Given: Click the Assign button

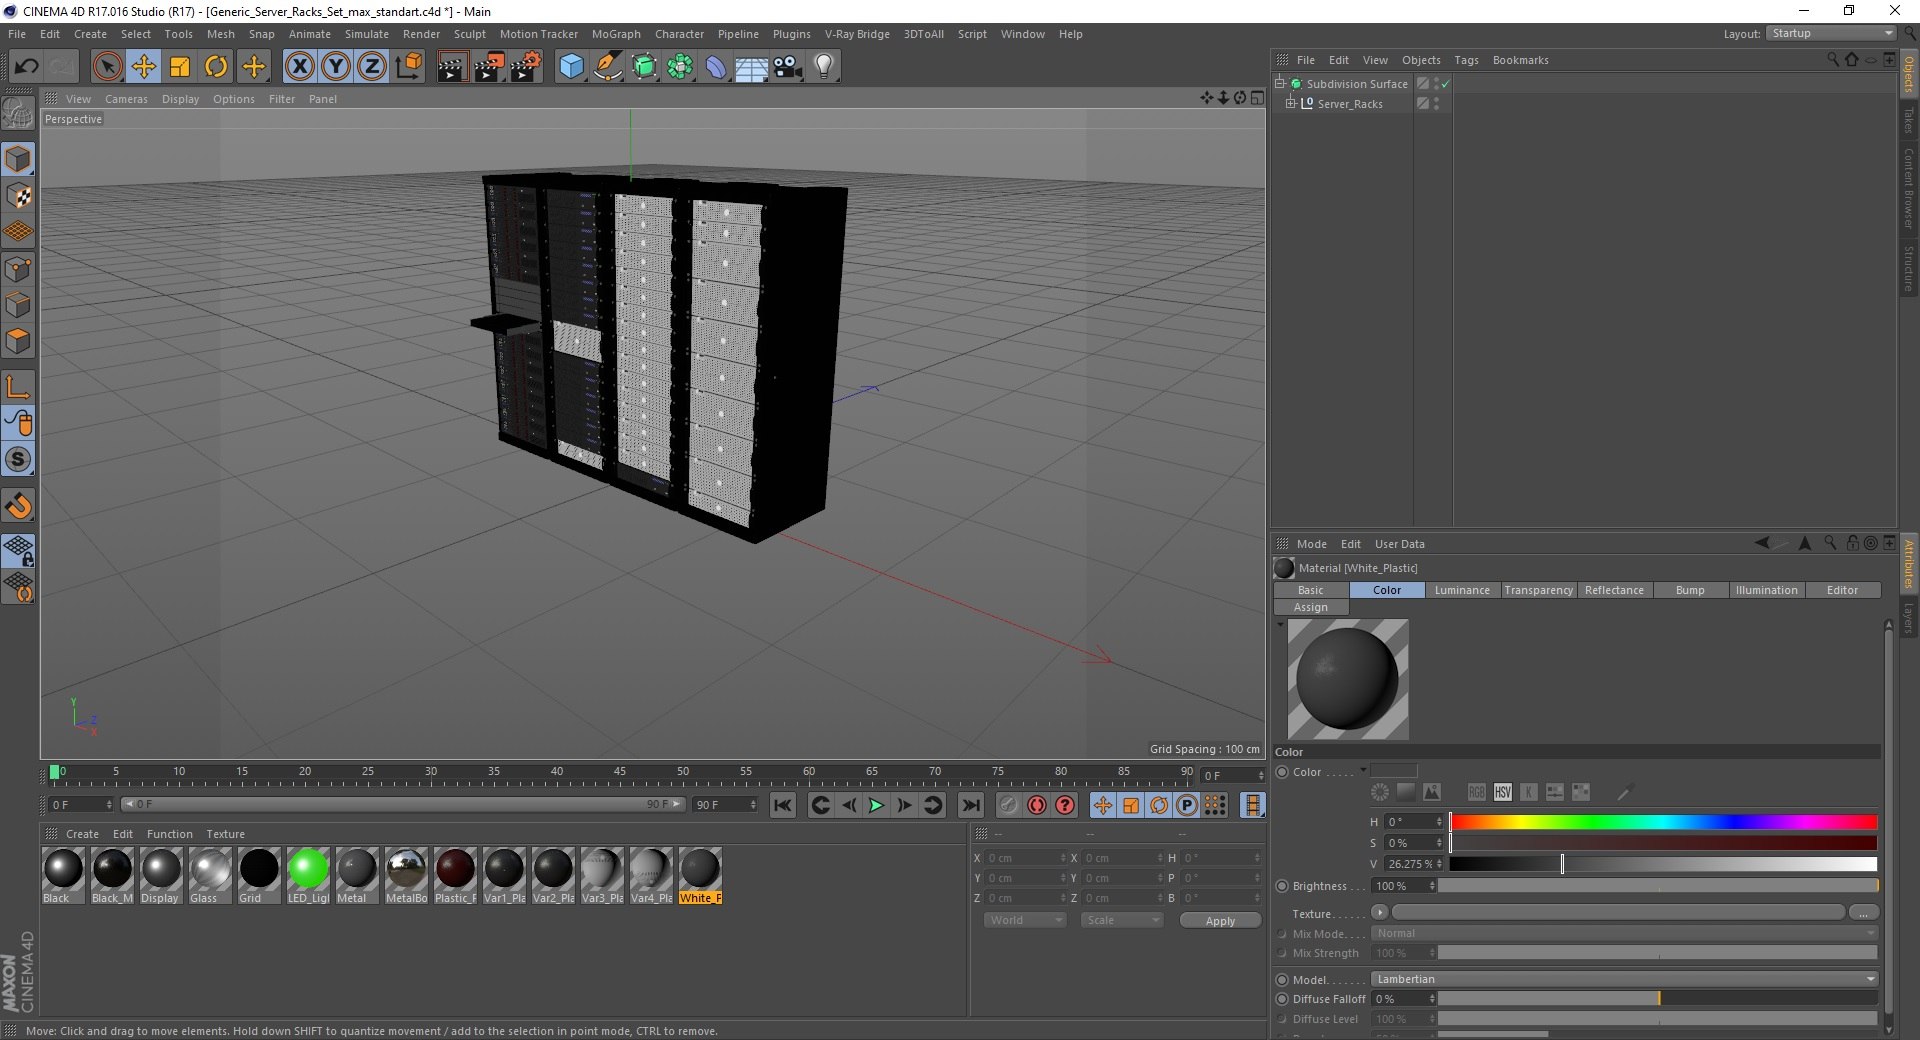Looking at the screenshot, I should click(x=1311, y=607).
